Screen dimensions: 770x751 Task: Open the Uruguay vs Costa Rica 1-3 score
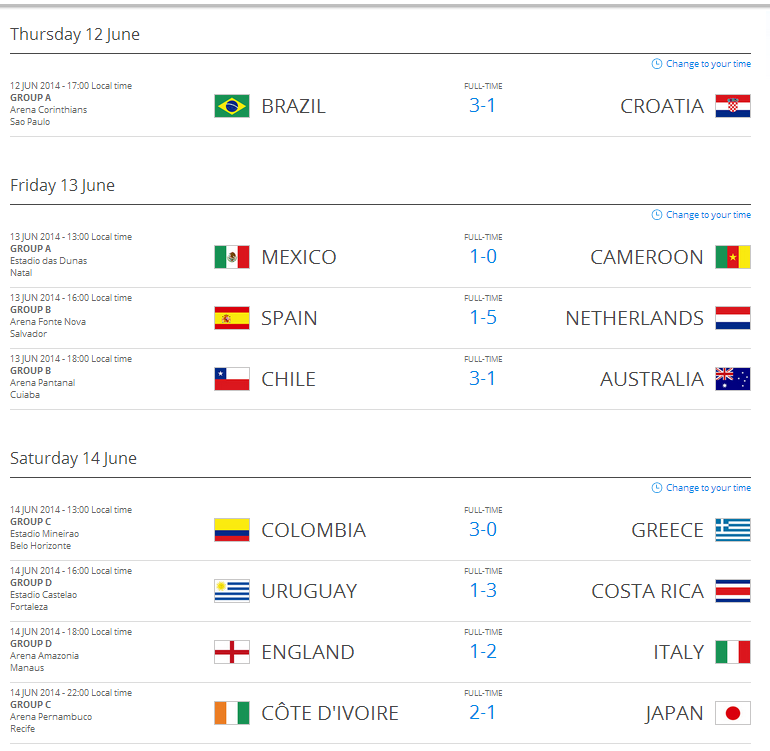(x=483, y=590)
